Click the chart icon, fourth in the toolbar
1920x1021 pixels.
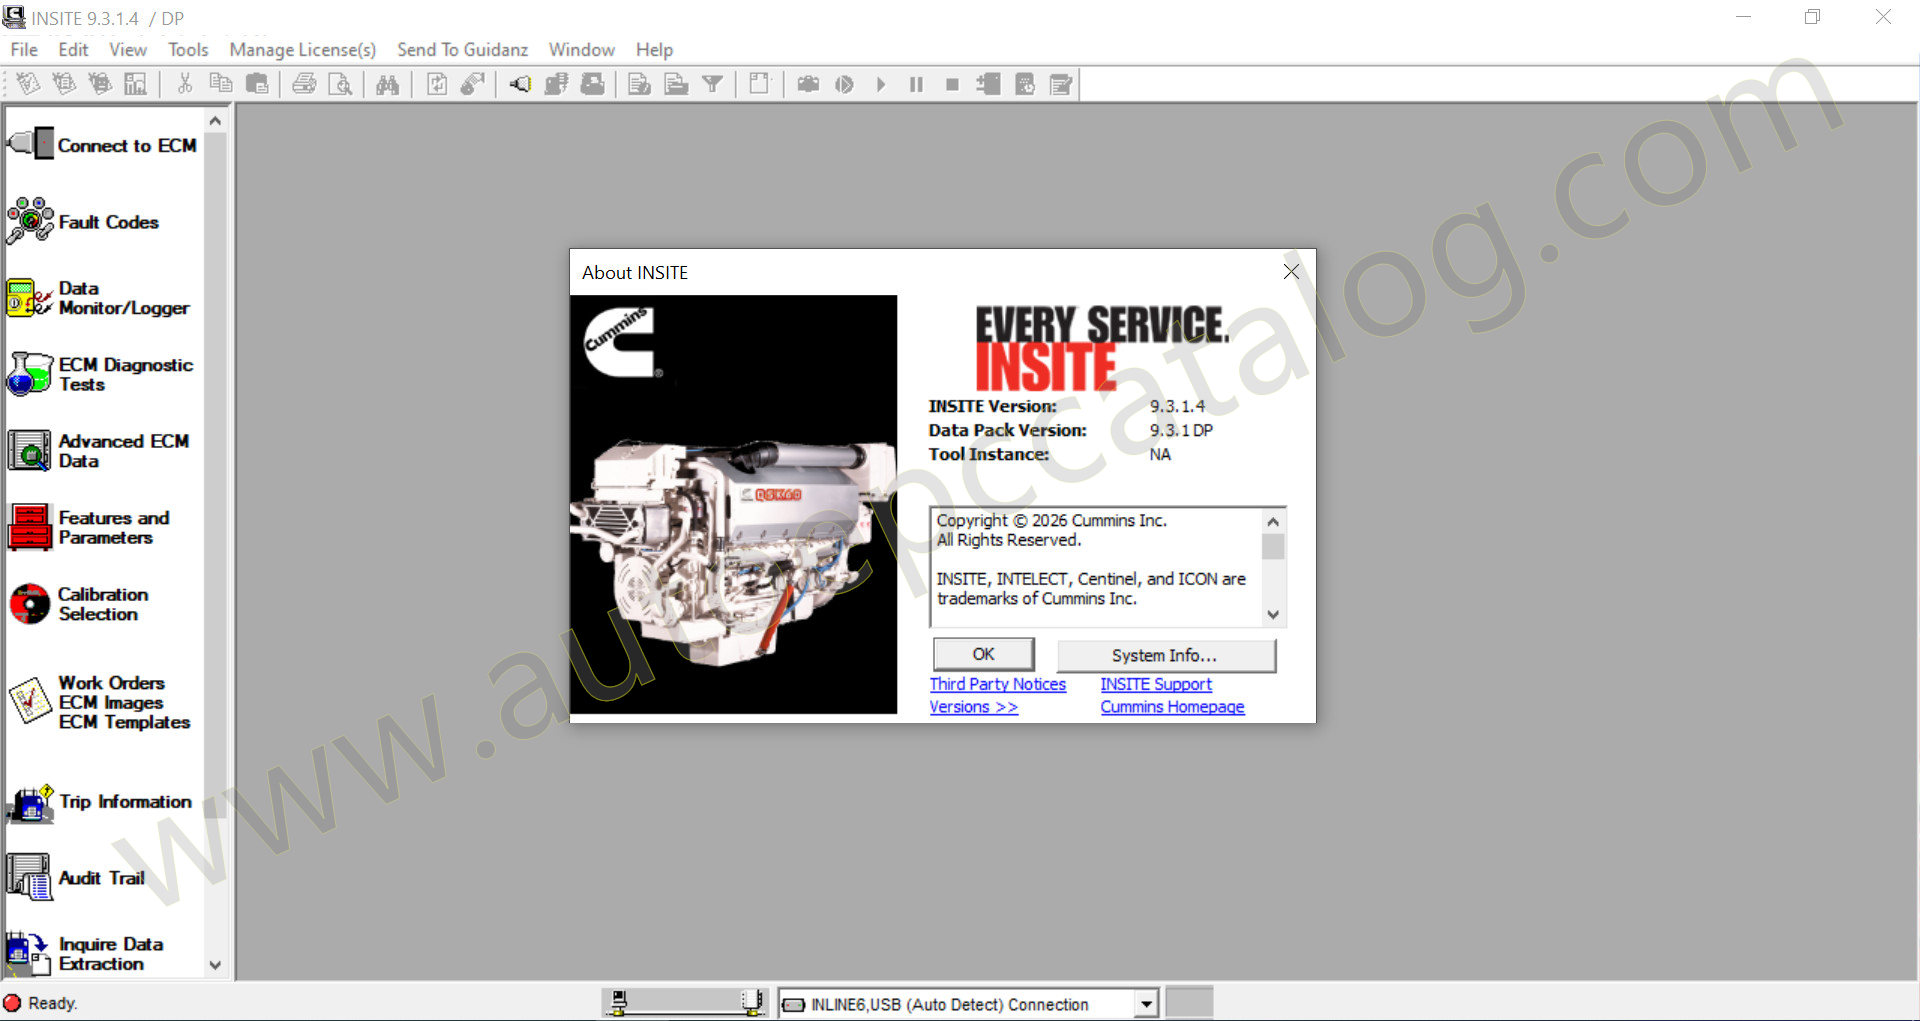[x=135, y=84]
